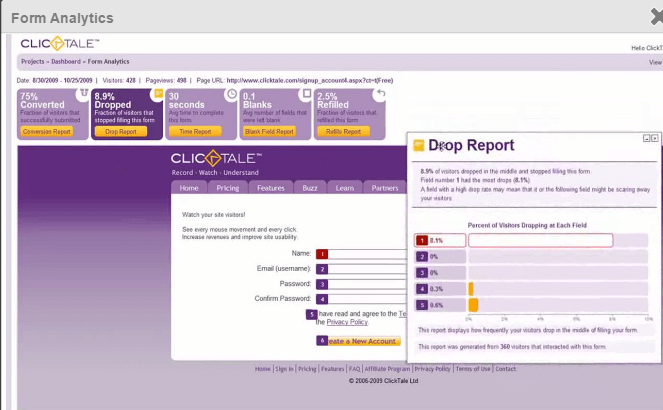Switch to Learn tab

[345, 188]
